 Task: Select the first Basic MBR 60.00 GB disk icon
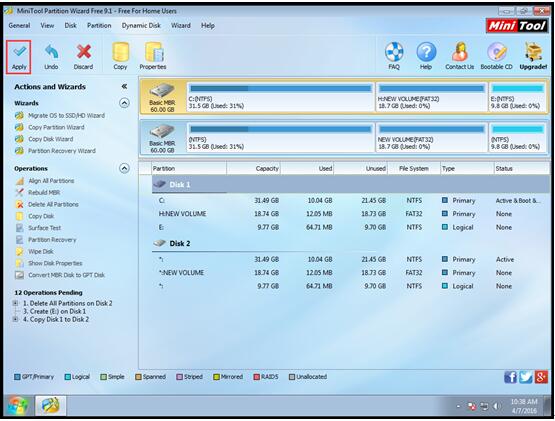pyautogui.click(x=162, y=97)
